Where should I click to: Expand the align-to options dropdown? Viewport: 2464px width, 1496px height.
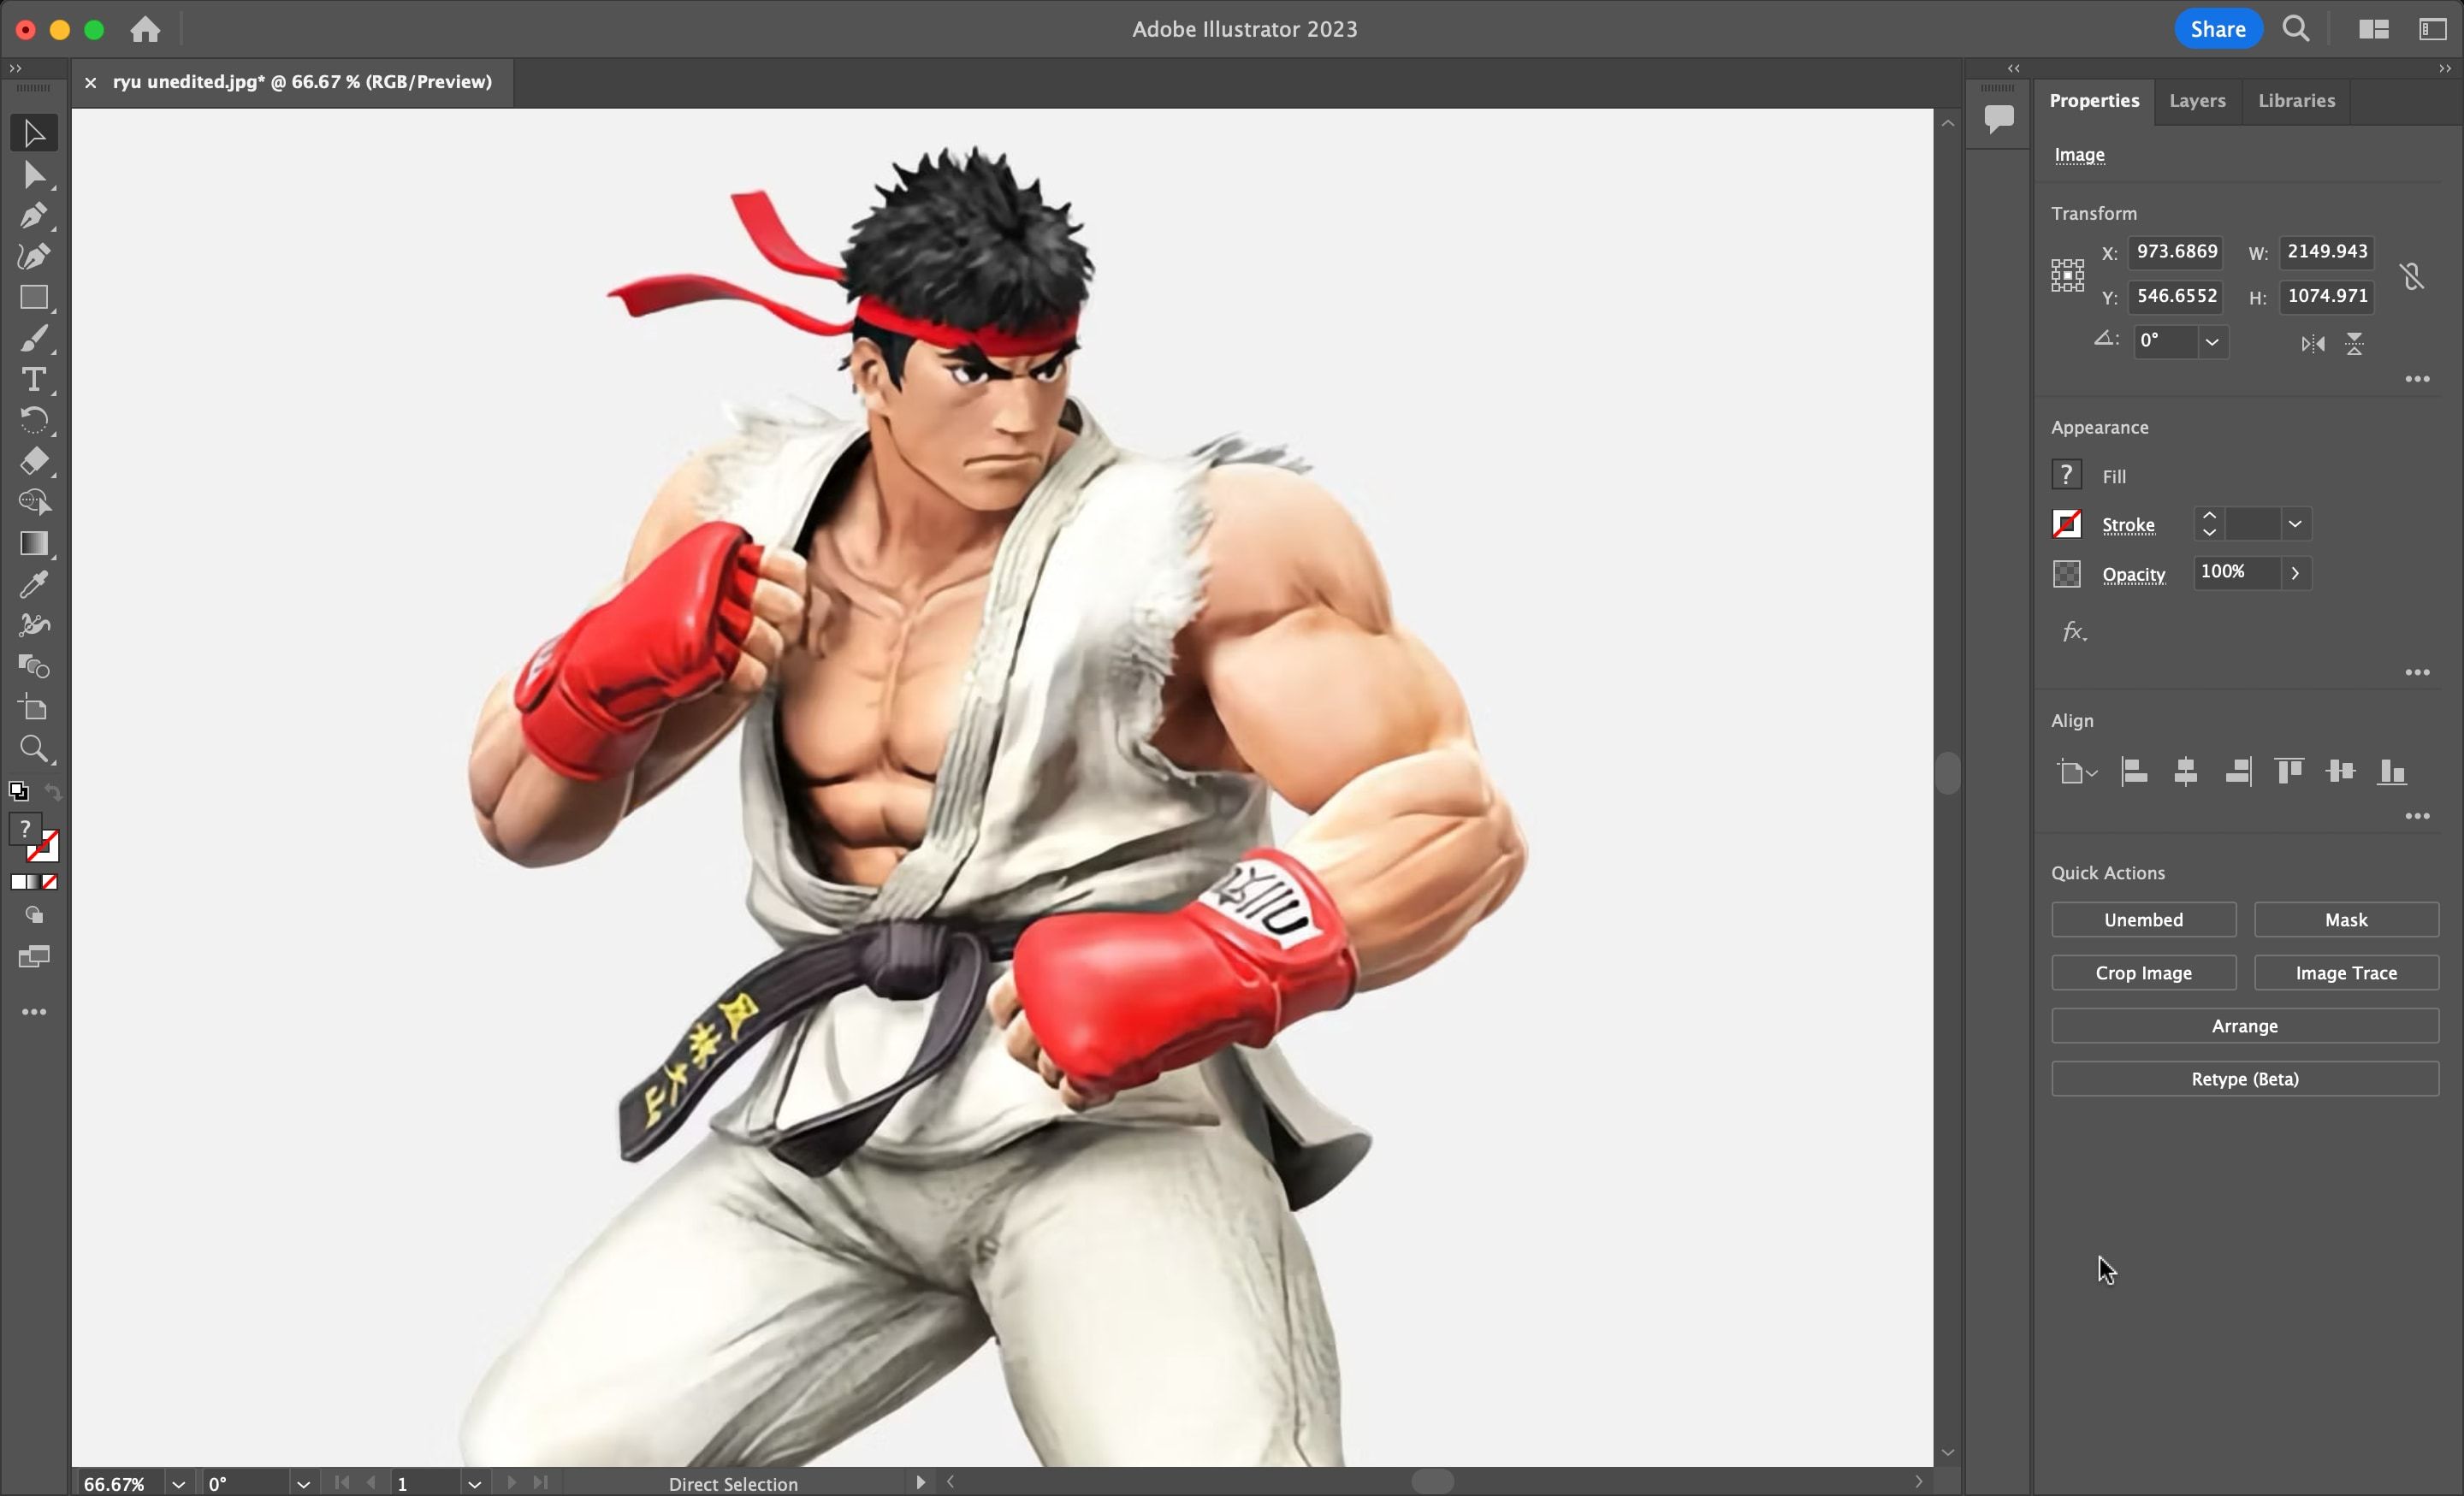point(2089,772)
